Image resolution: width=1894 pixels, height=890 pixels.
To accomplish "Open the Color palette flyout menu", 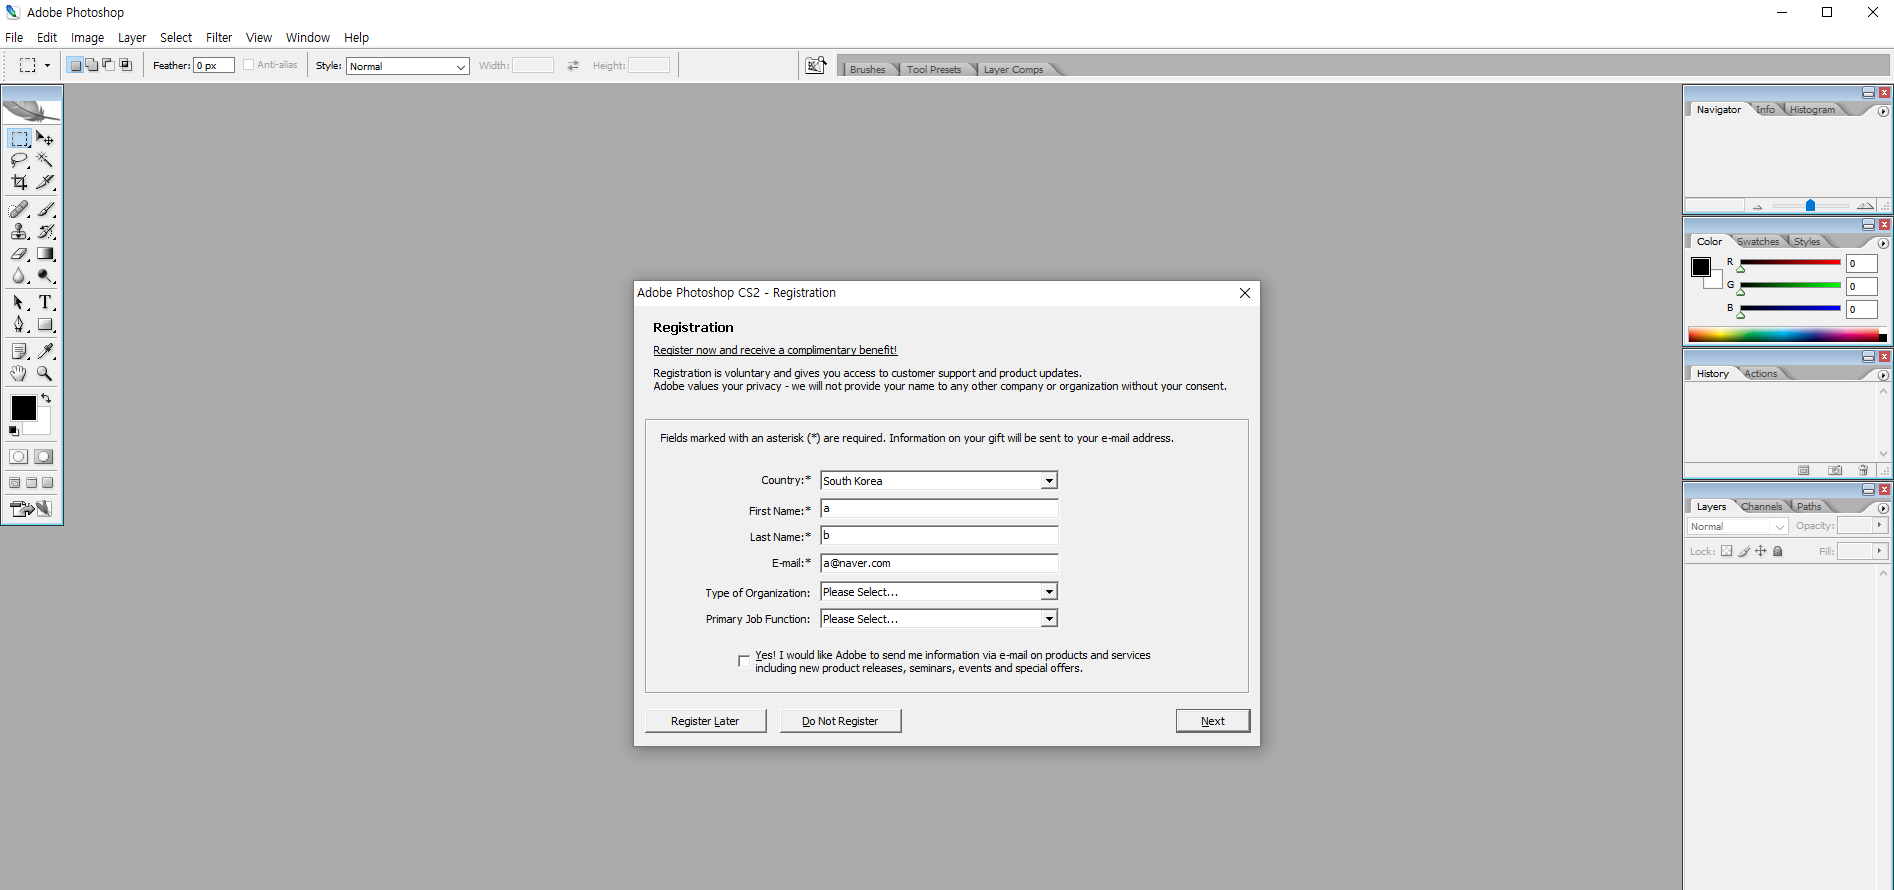I will (x=1883, y=243).
